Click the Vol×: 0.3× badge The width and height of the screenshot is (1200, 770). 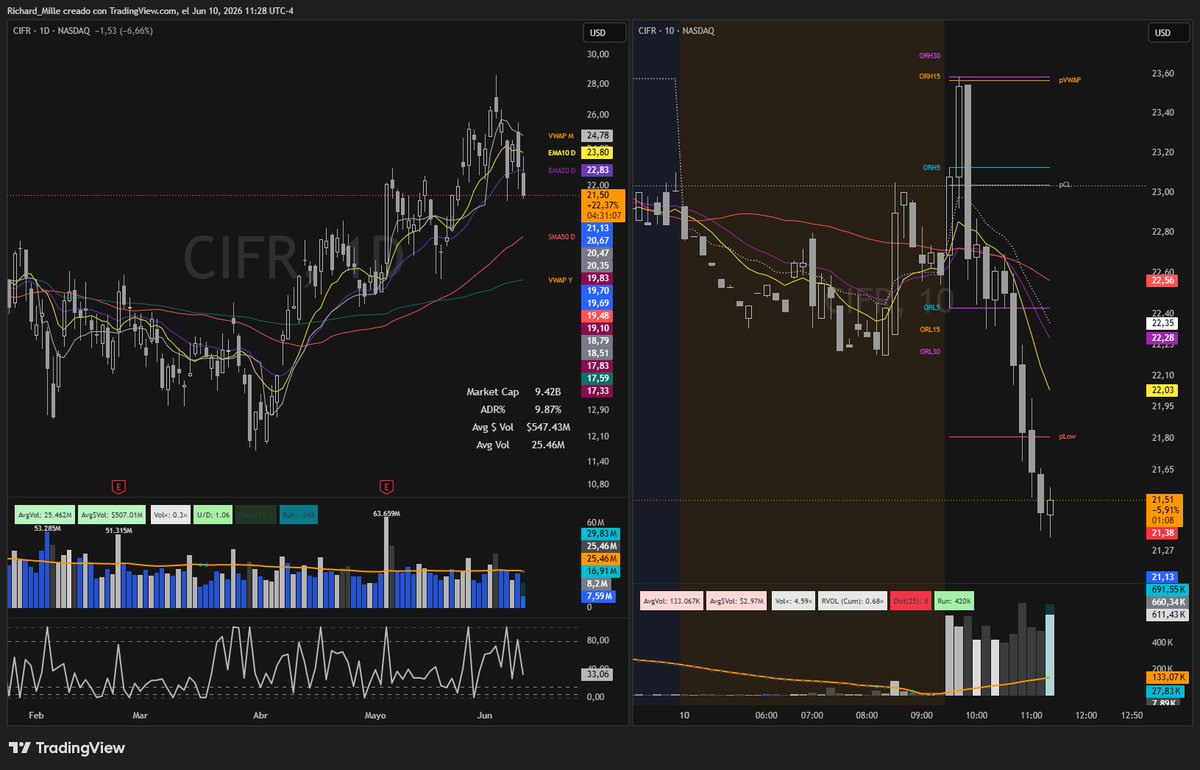[x=169, y=514]
